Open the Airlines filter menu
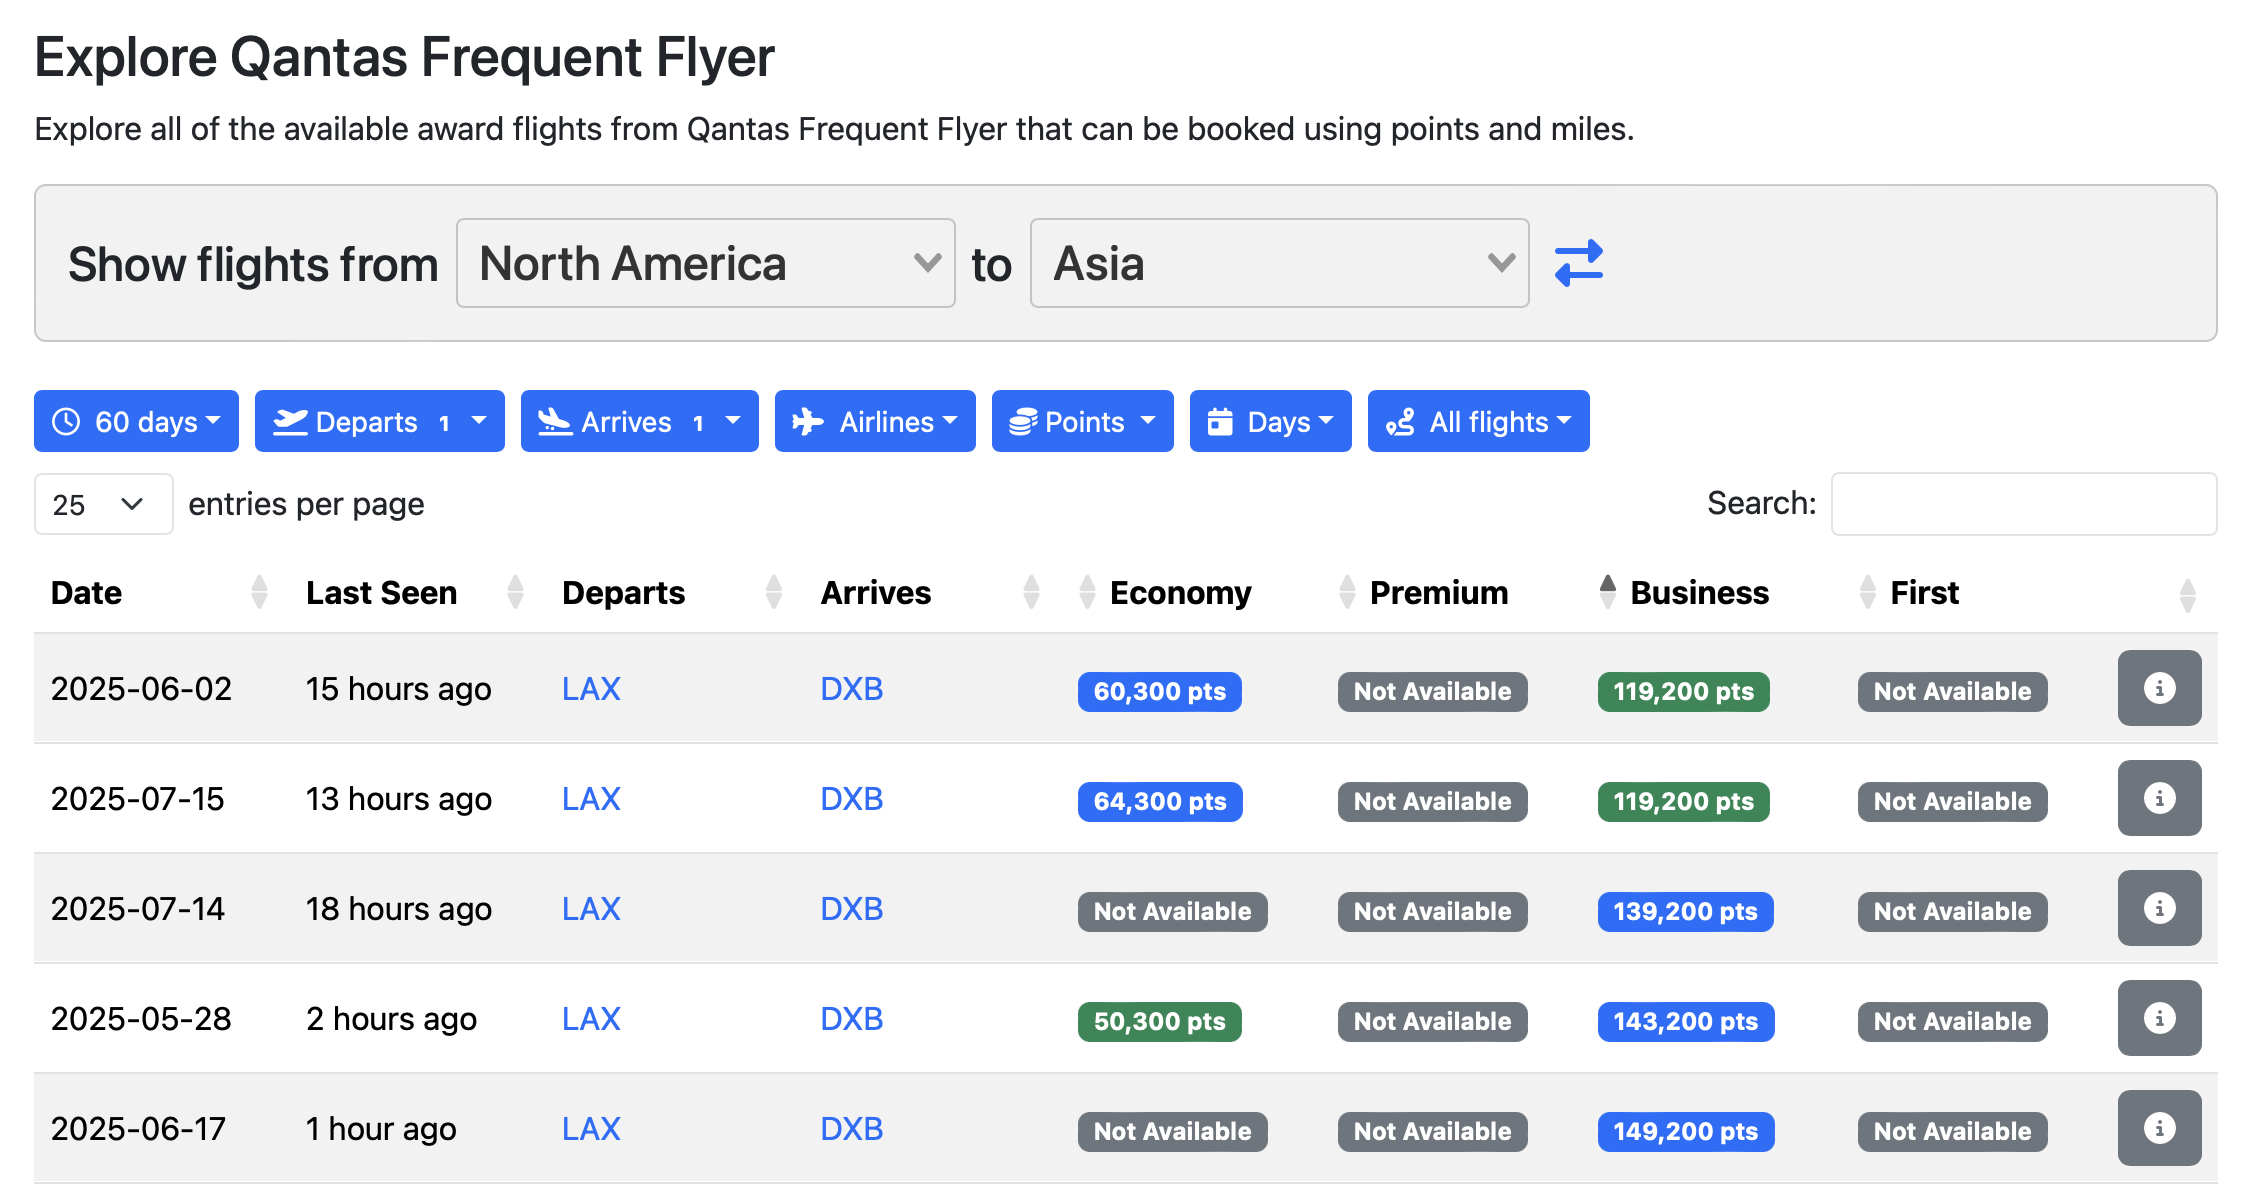The image size is (2242, 1188). tap(875, 421)
